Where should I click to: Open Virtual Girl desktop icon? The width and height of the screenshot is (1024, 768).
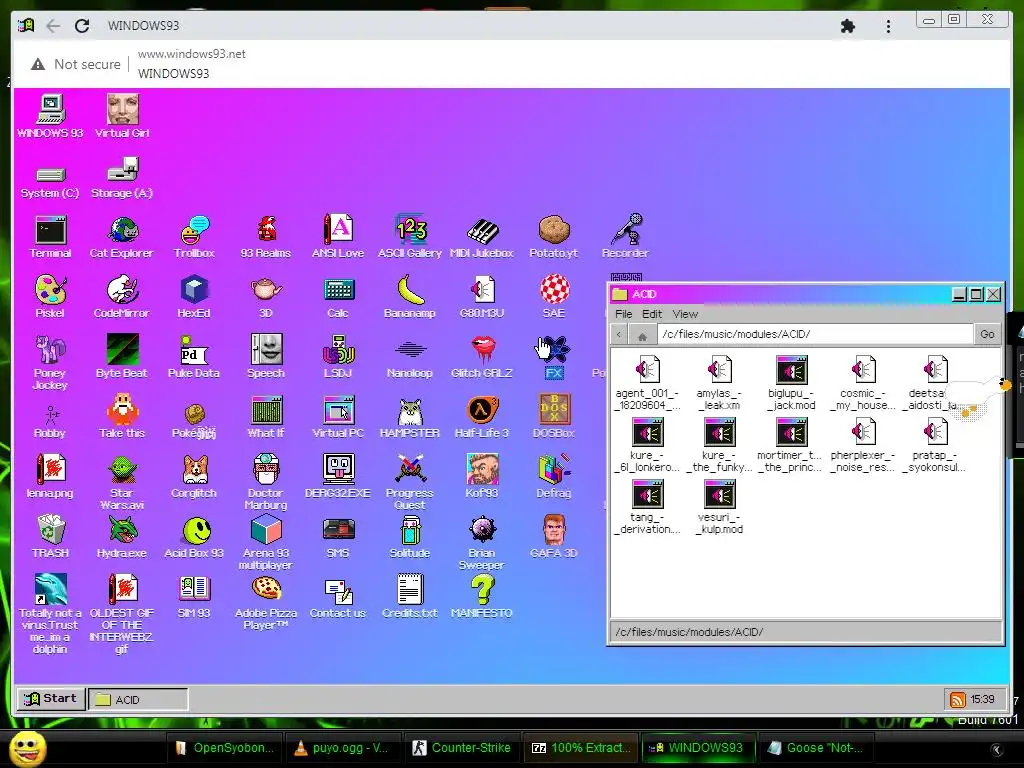[x=122, y=116]
